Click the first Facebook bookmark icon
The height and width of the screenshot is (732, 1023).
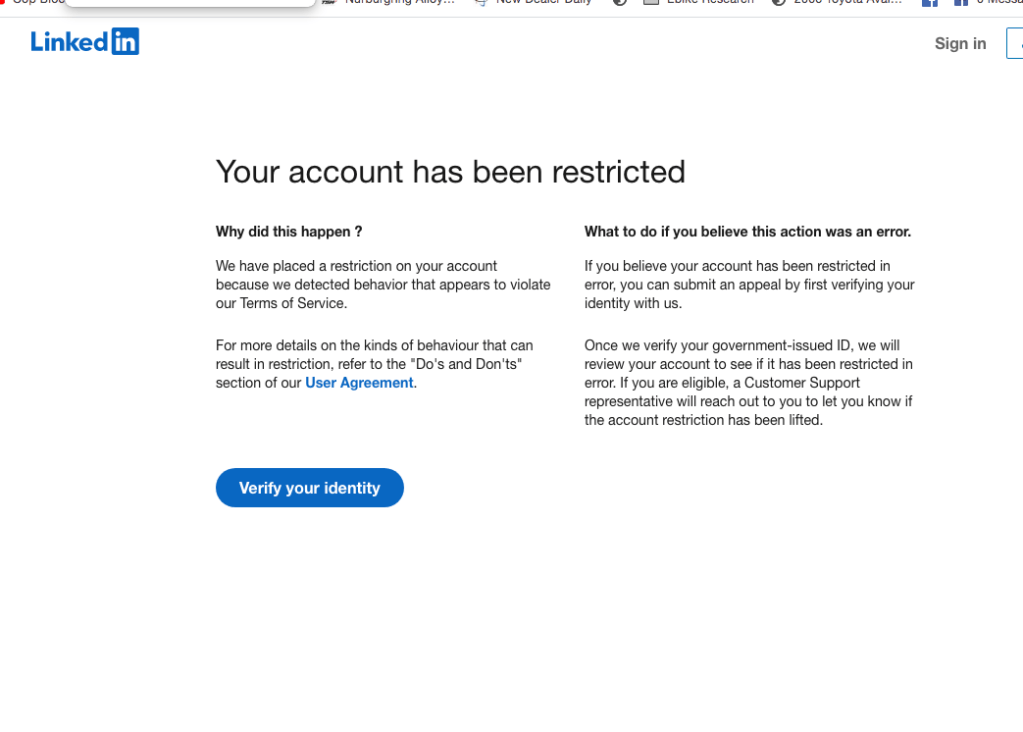(x=929, y=2)
